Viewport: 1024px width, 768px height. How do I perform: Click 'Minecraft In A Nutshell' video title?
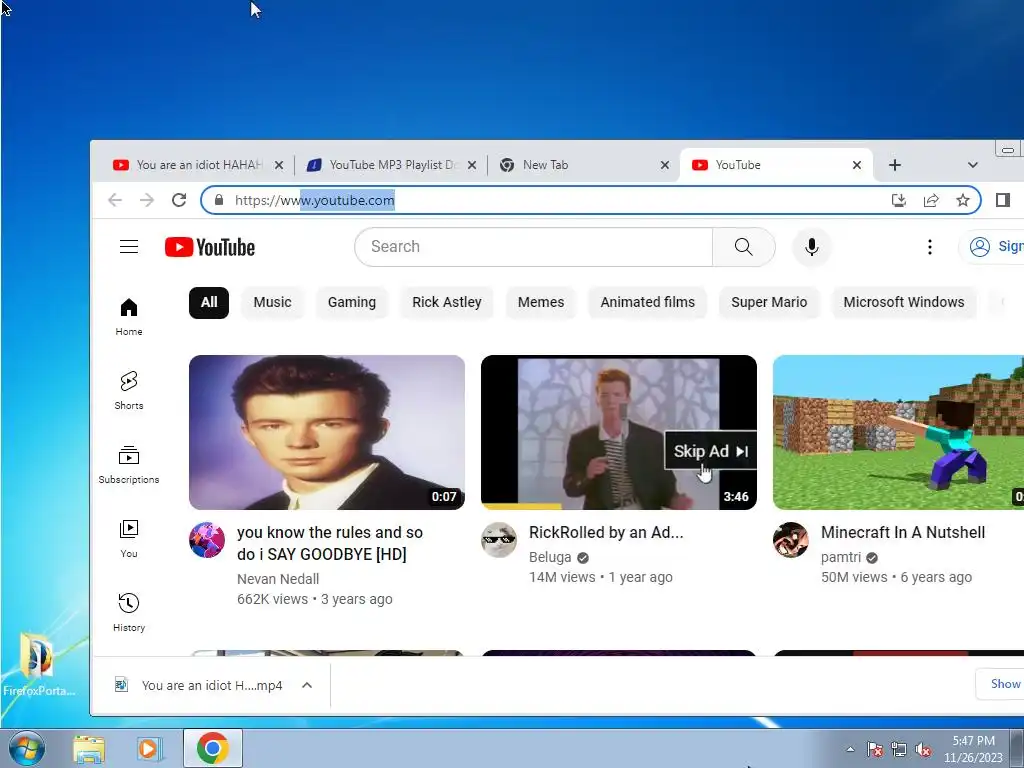pyautogui.click(x=903, y=533)
